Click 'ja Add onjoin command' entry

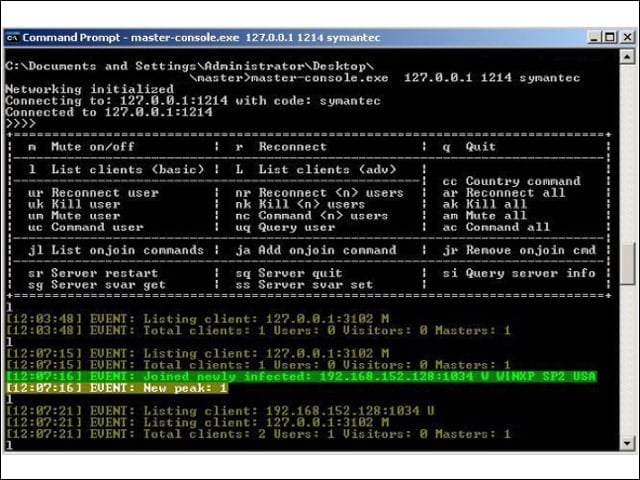(x=316, y=250)
